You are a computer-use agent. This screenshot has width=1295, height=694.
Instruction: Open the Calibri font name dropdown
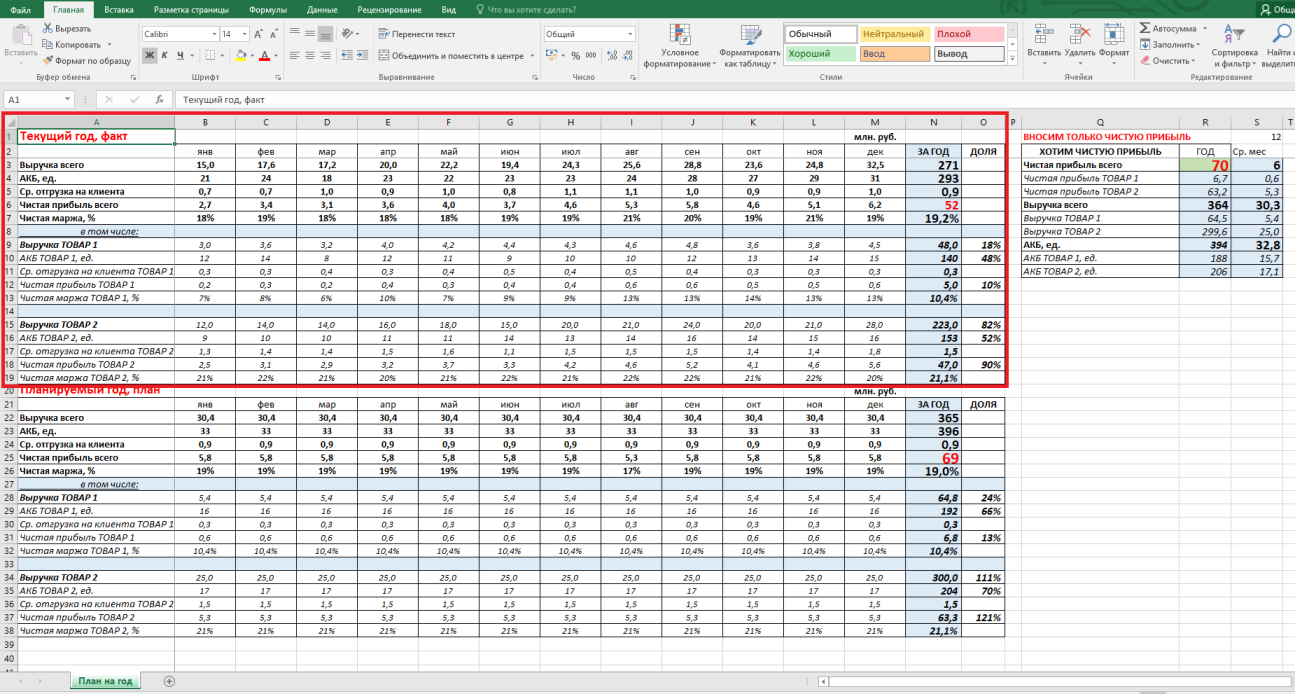click(x=213, y=34)
